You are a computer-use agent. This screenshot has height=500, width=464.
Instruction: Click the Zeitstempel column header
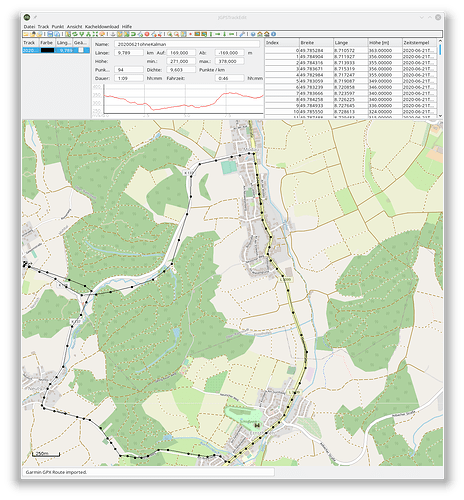coord(419,43)
